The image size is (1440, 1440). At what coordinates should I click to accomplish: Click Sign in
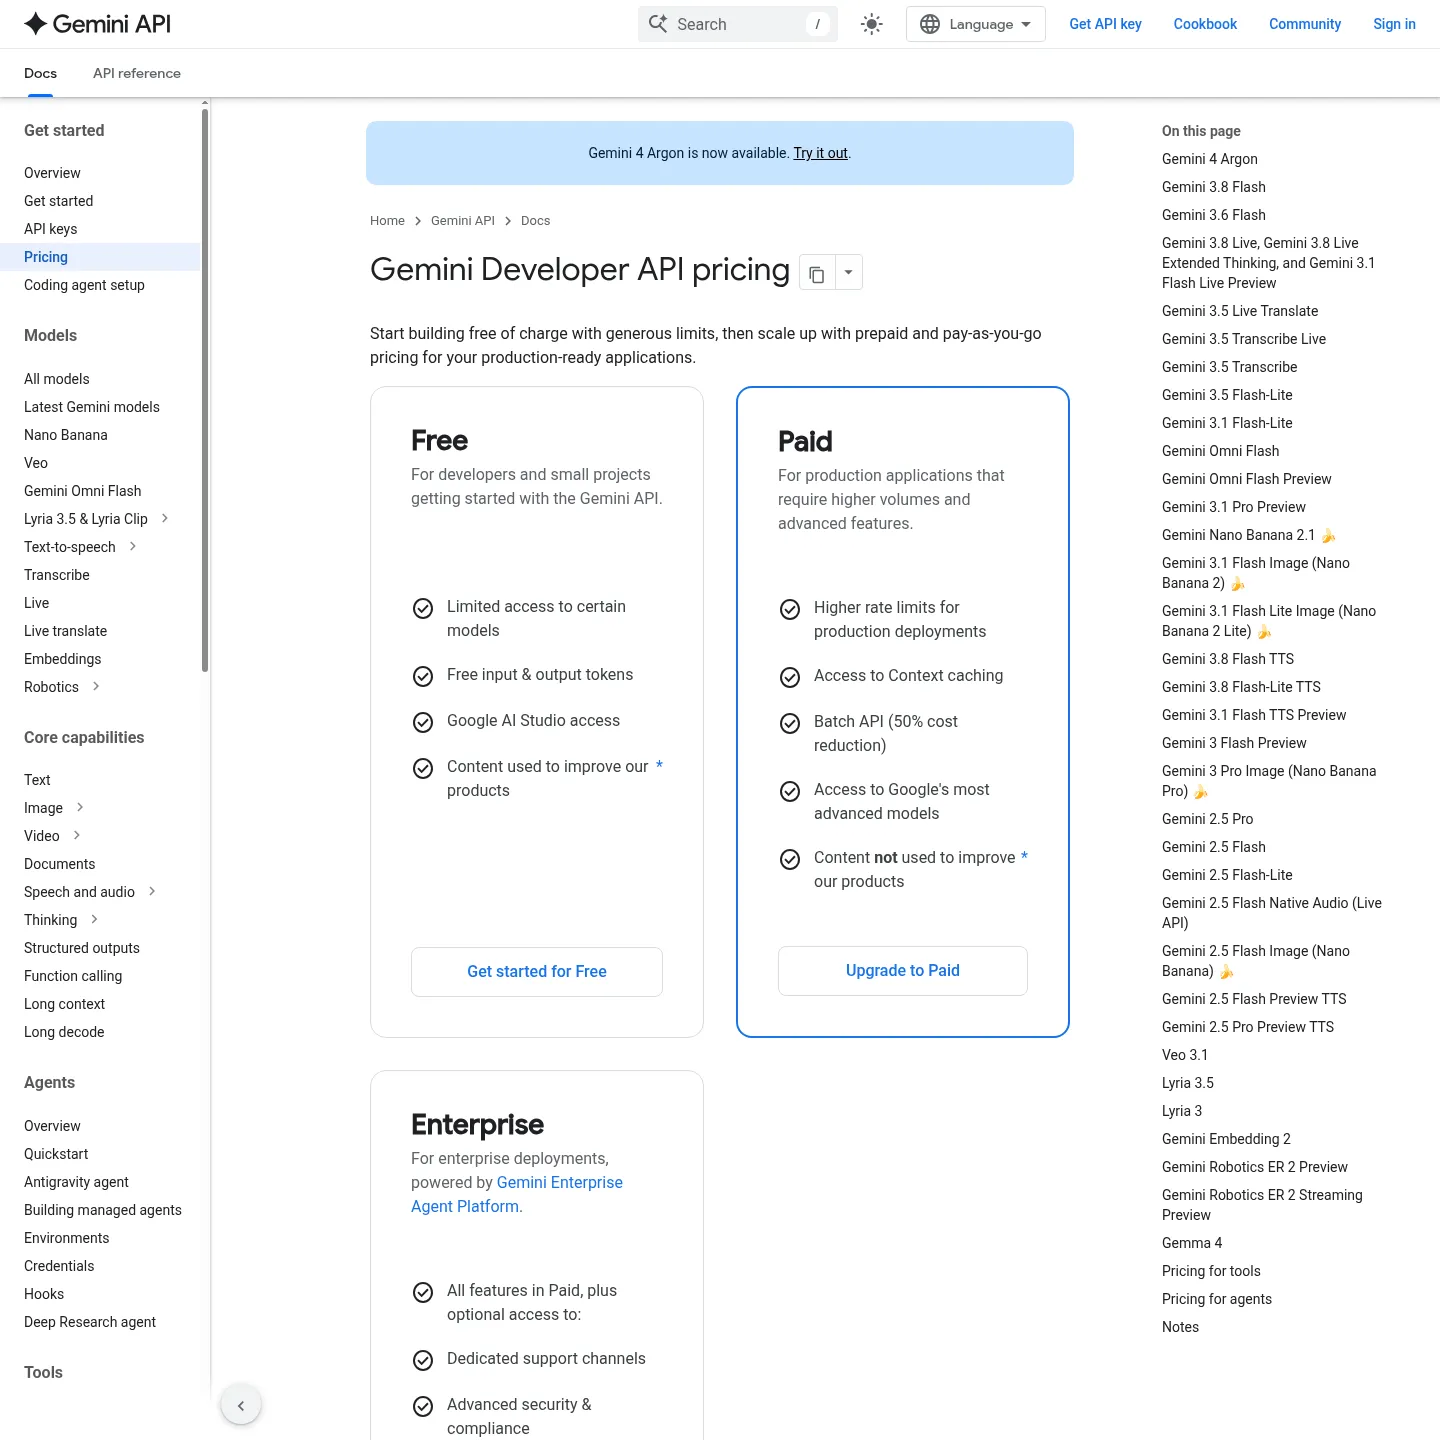click(x=1394, y=24)
